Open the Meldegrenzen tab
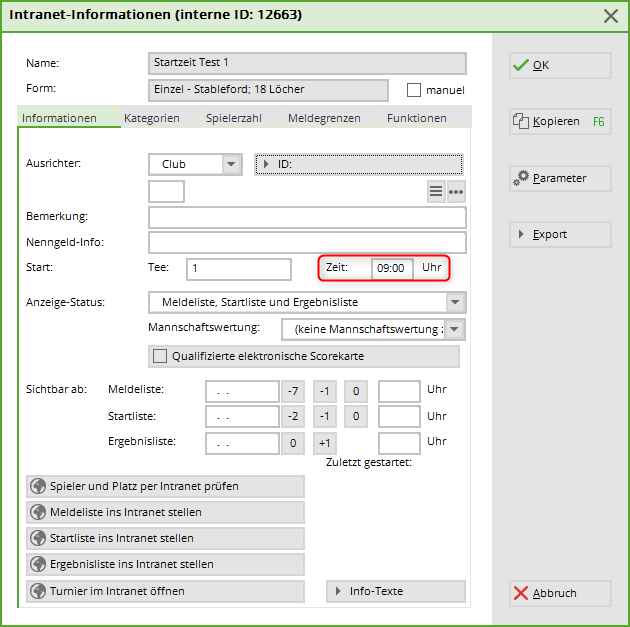The width and height of the screenshot is (630, 627). click(x=324, y=118)
